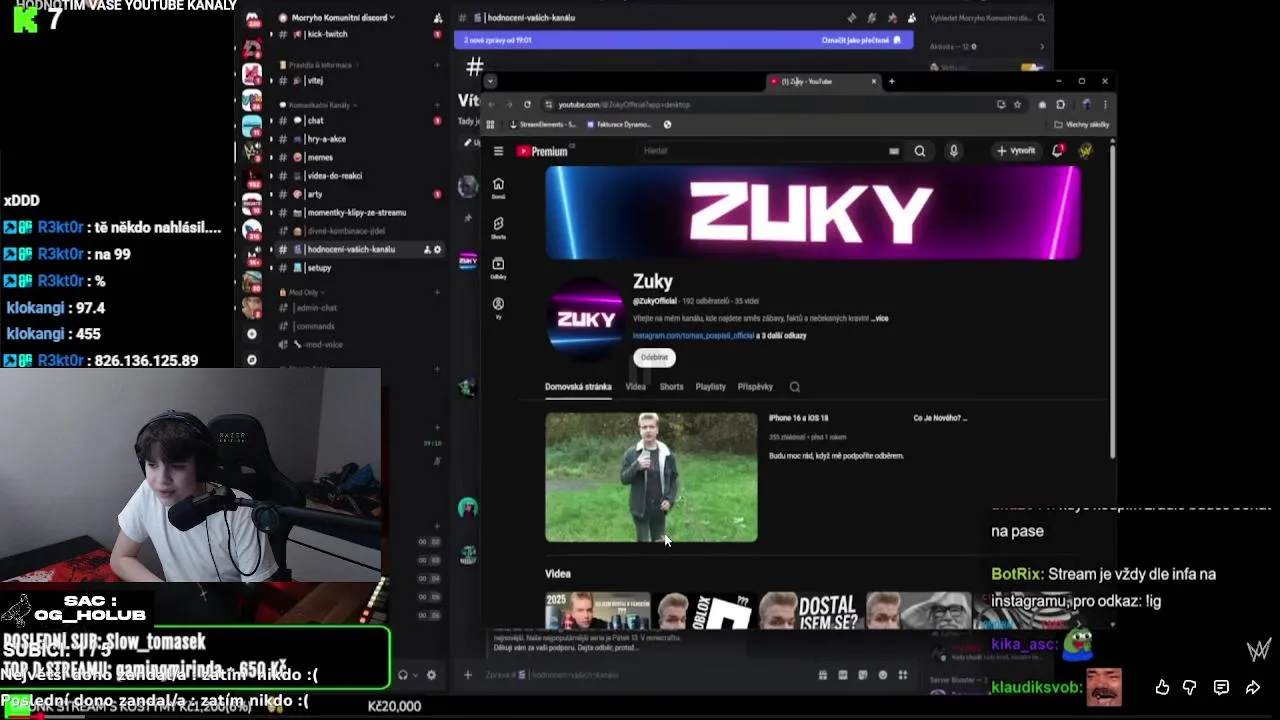The width and height of the screenshot is (1280, 720).
Task: Like the stream video with thumbs up
Action: (1162, 688)
